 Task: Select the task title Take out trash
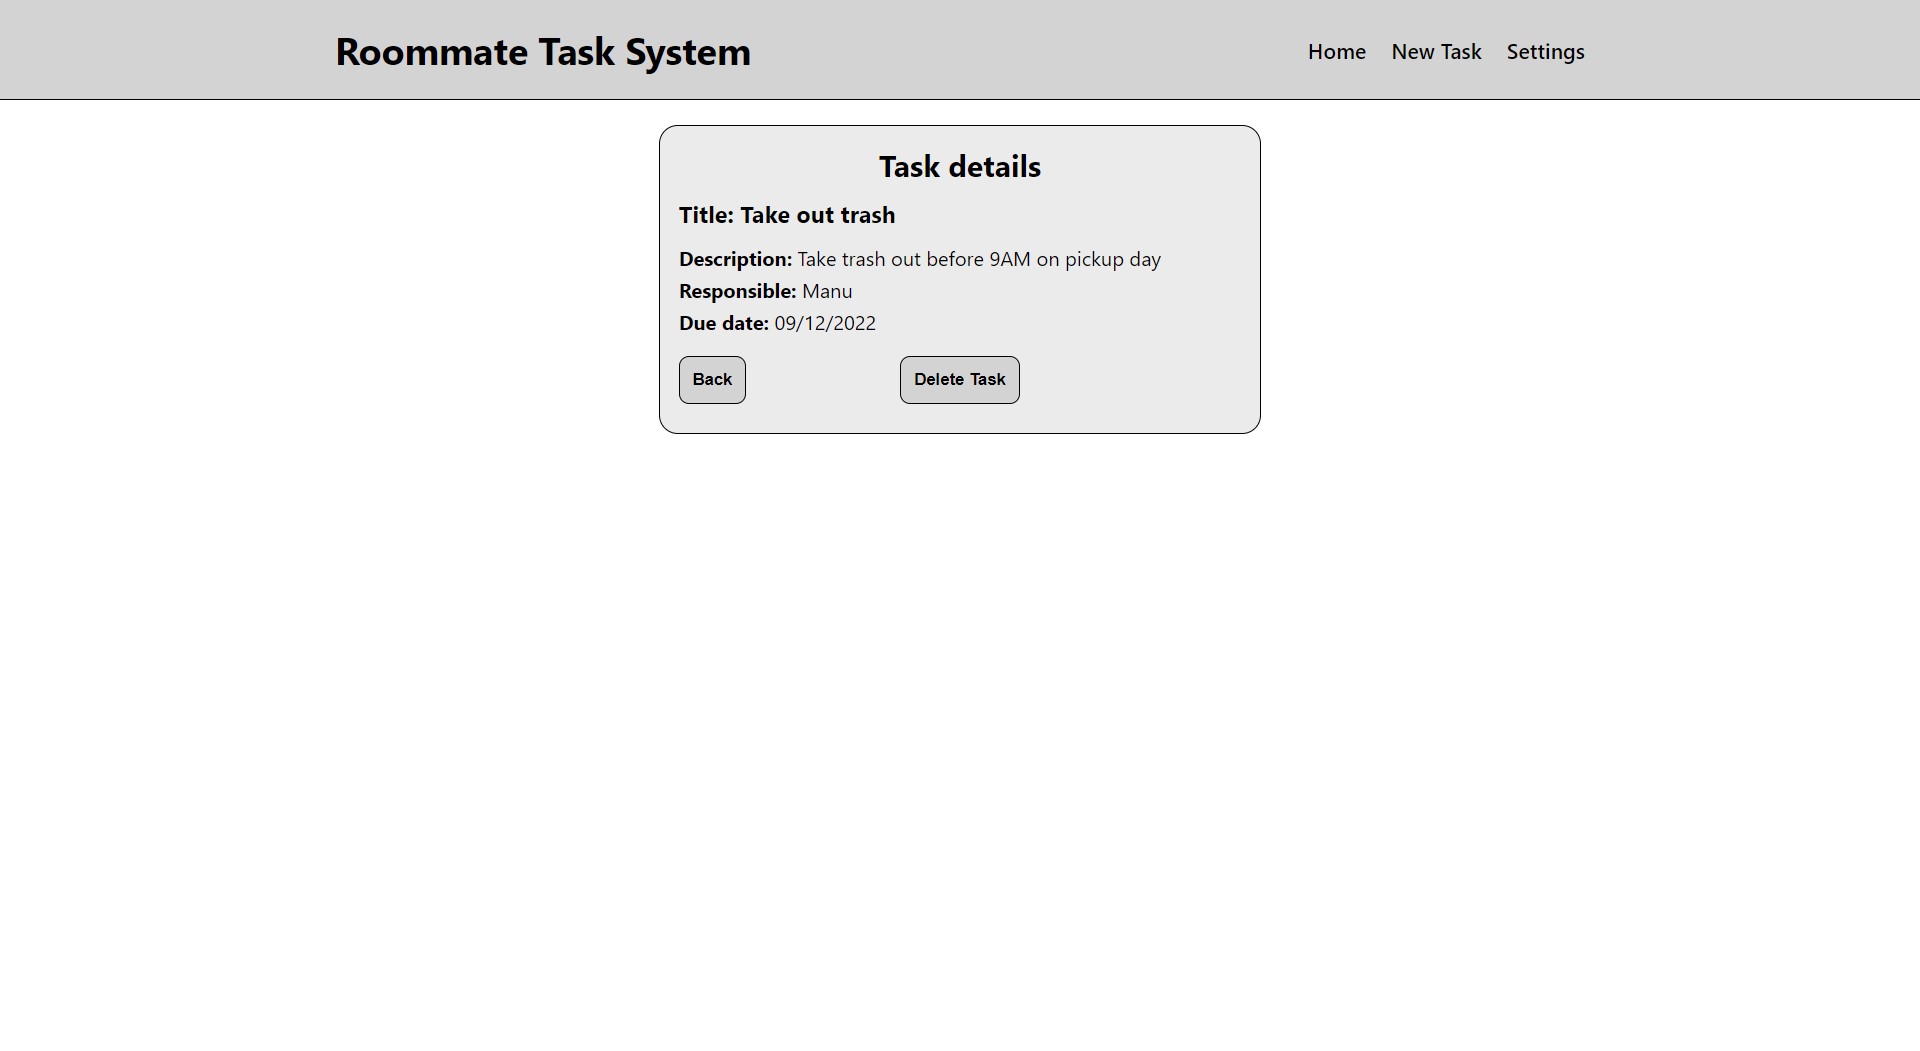[x=818, y=215]
